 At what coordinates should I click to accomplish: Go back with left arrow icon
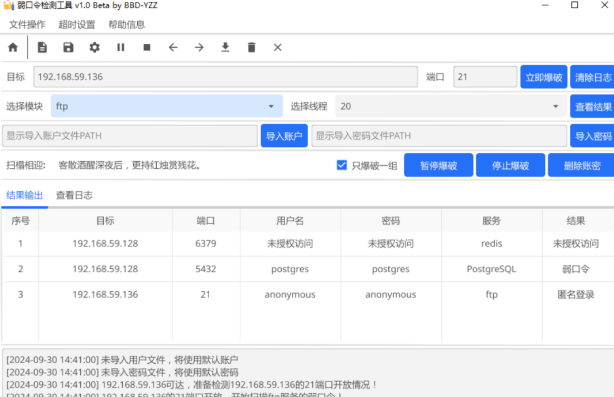173,47
